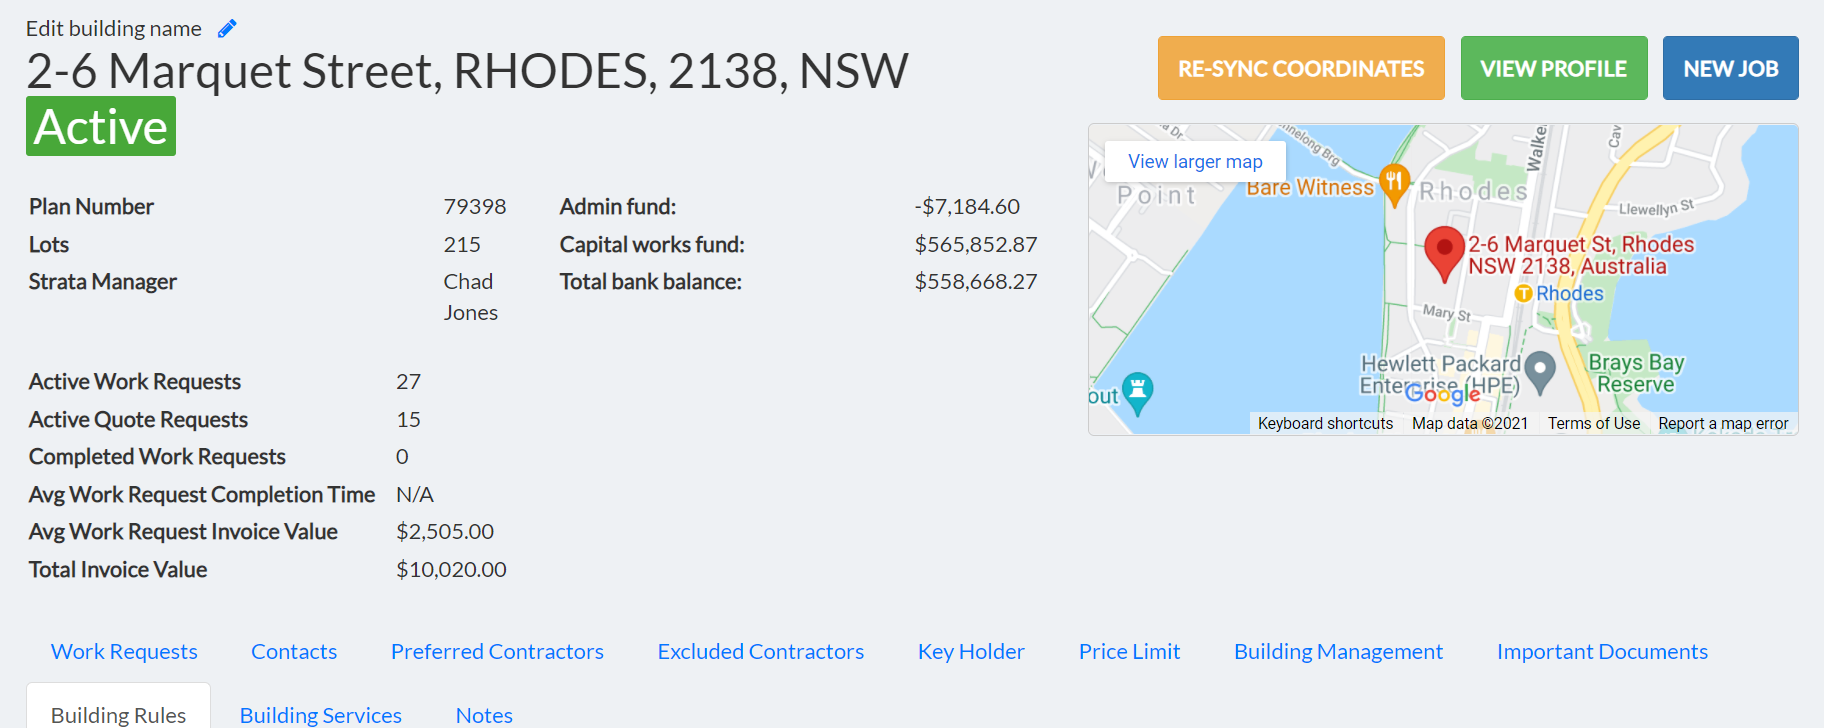Open the building via VIEW PROFILE
Image resolution: width=1824 pixels, height=728 pixels.
pyautogui.click(x=1554, y=68)
